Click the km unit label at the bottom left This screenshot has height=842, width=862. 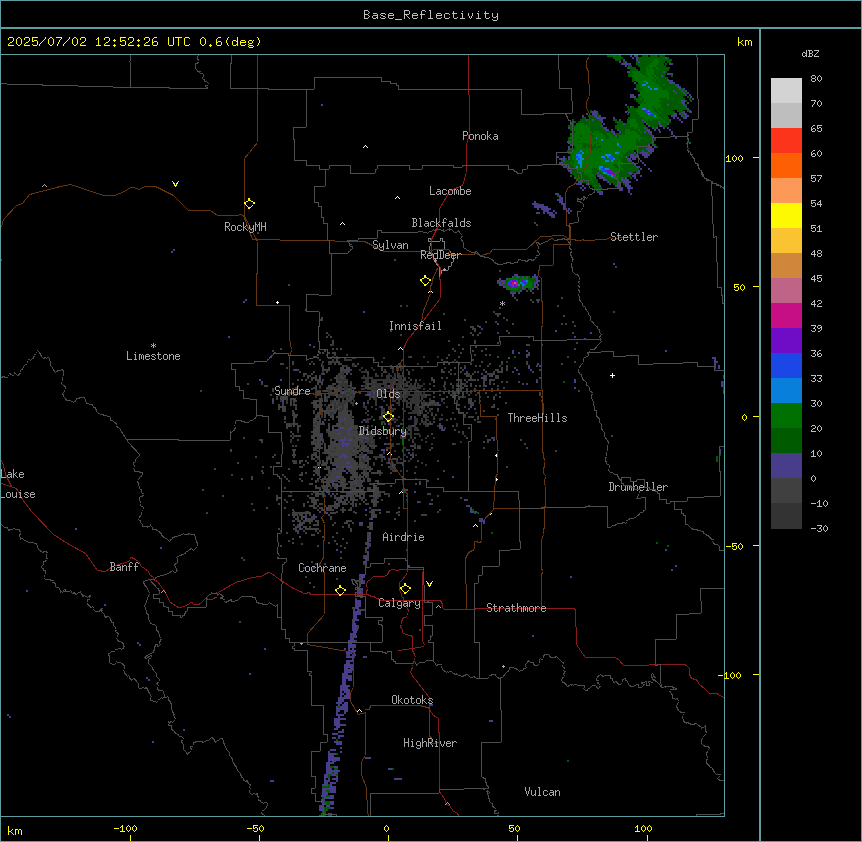click(15, 830)
